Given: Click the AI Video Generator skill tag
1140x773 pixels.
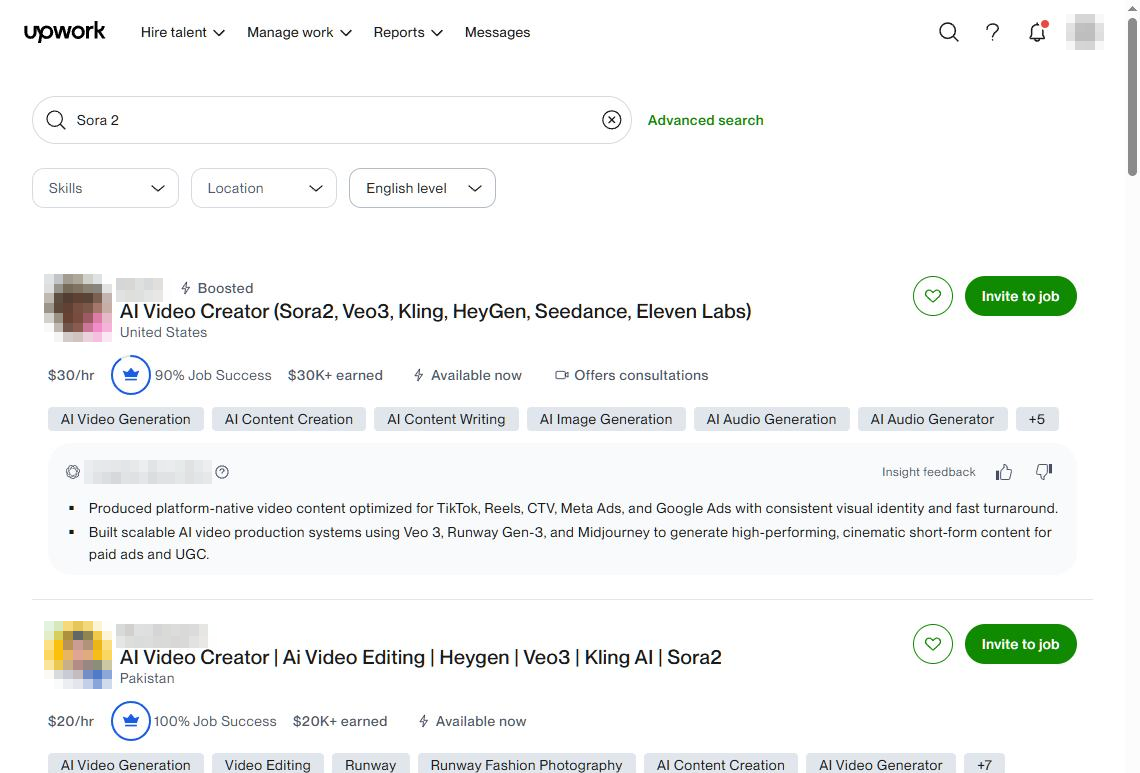Looking at the screenshot, I should 880,765.
